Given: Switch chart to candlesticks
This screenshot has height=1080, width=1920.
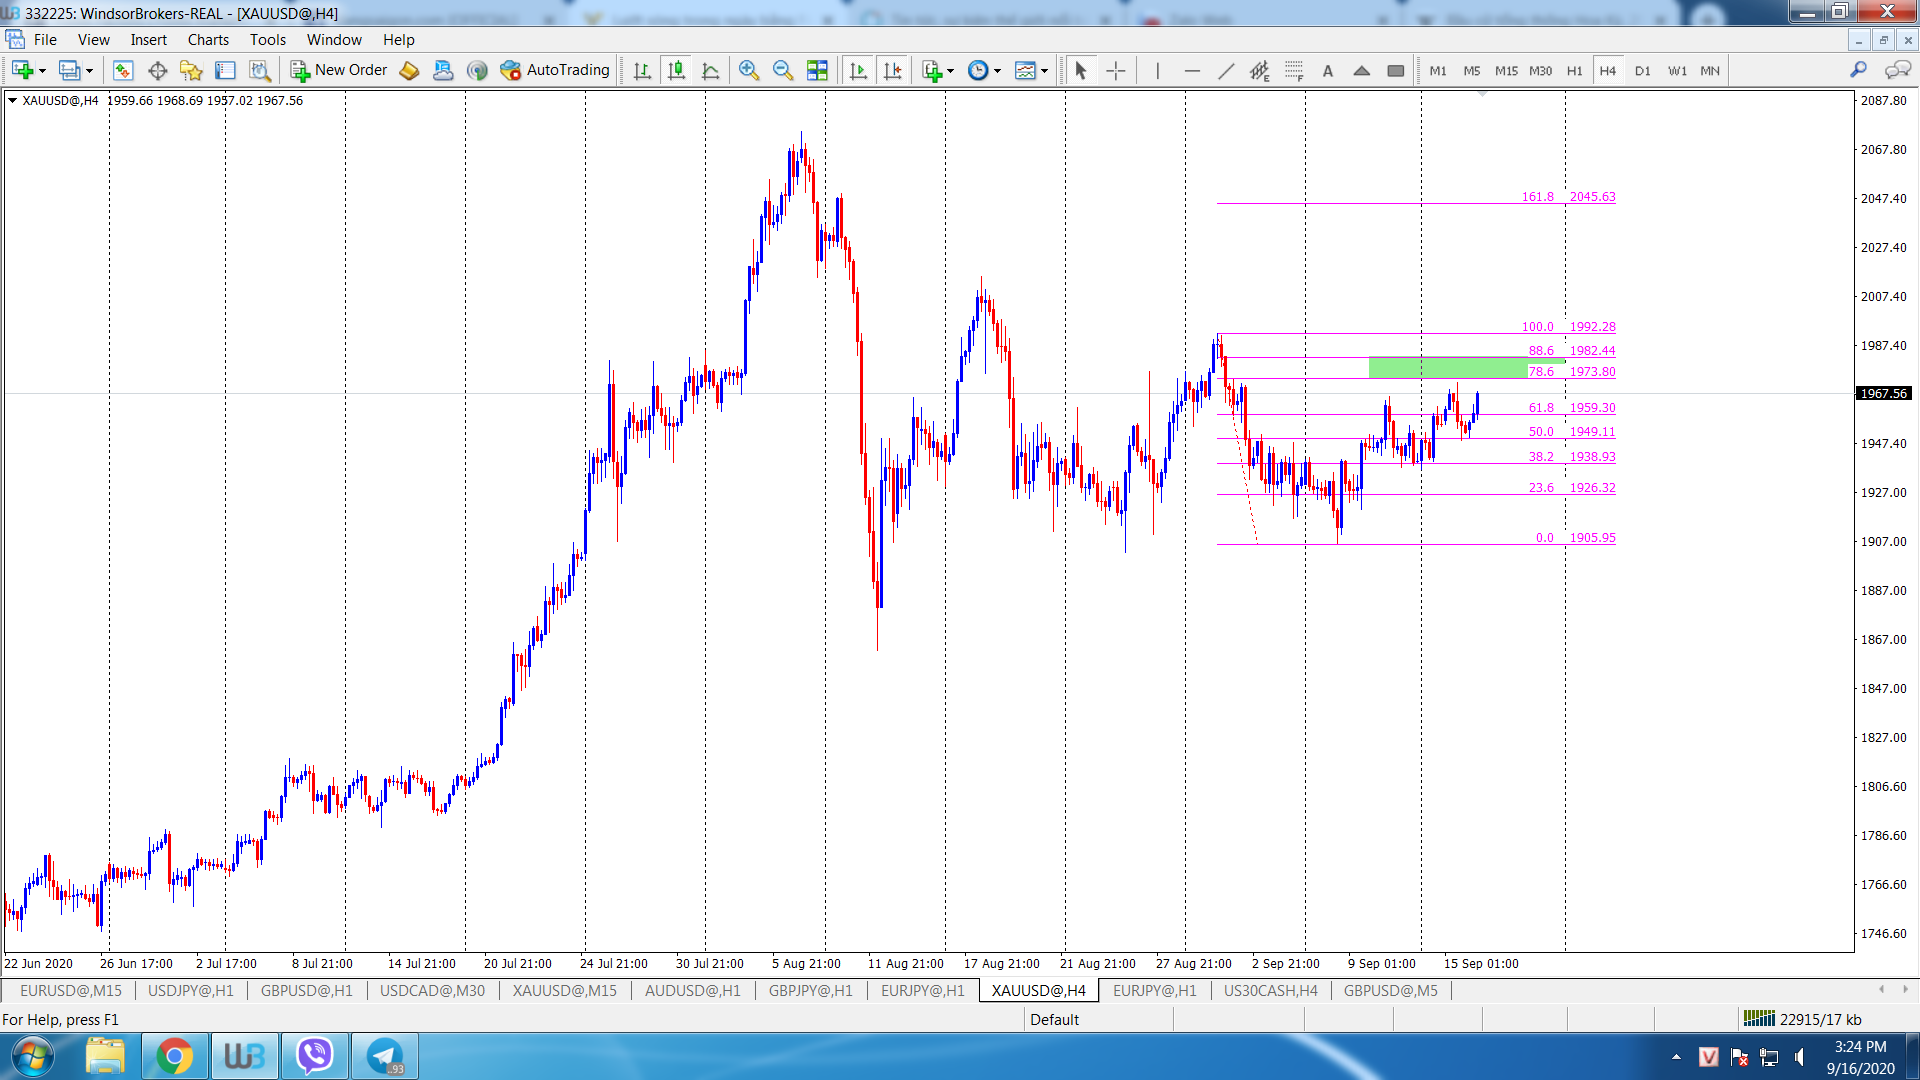Looking at the screenshot, I should 676,70.
